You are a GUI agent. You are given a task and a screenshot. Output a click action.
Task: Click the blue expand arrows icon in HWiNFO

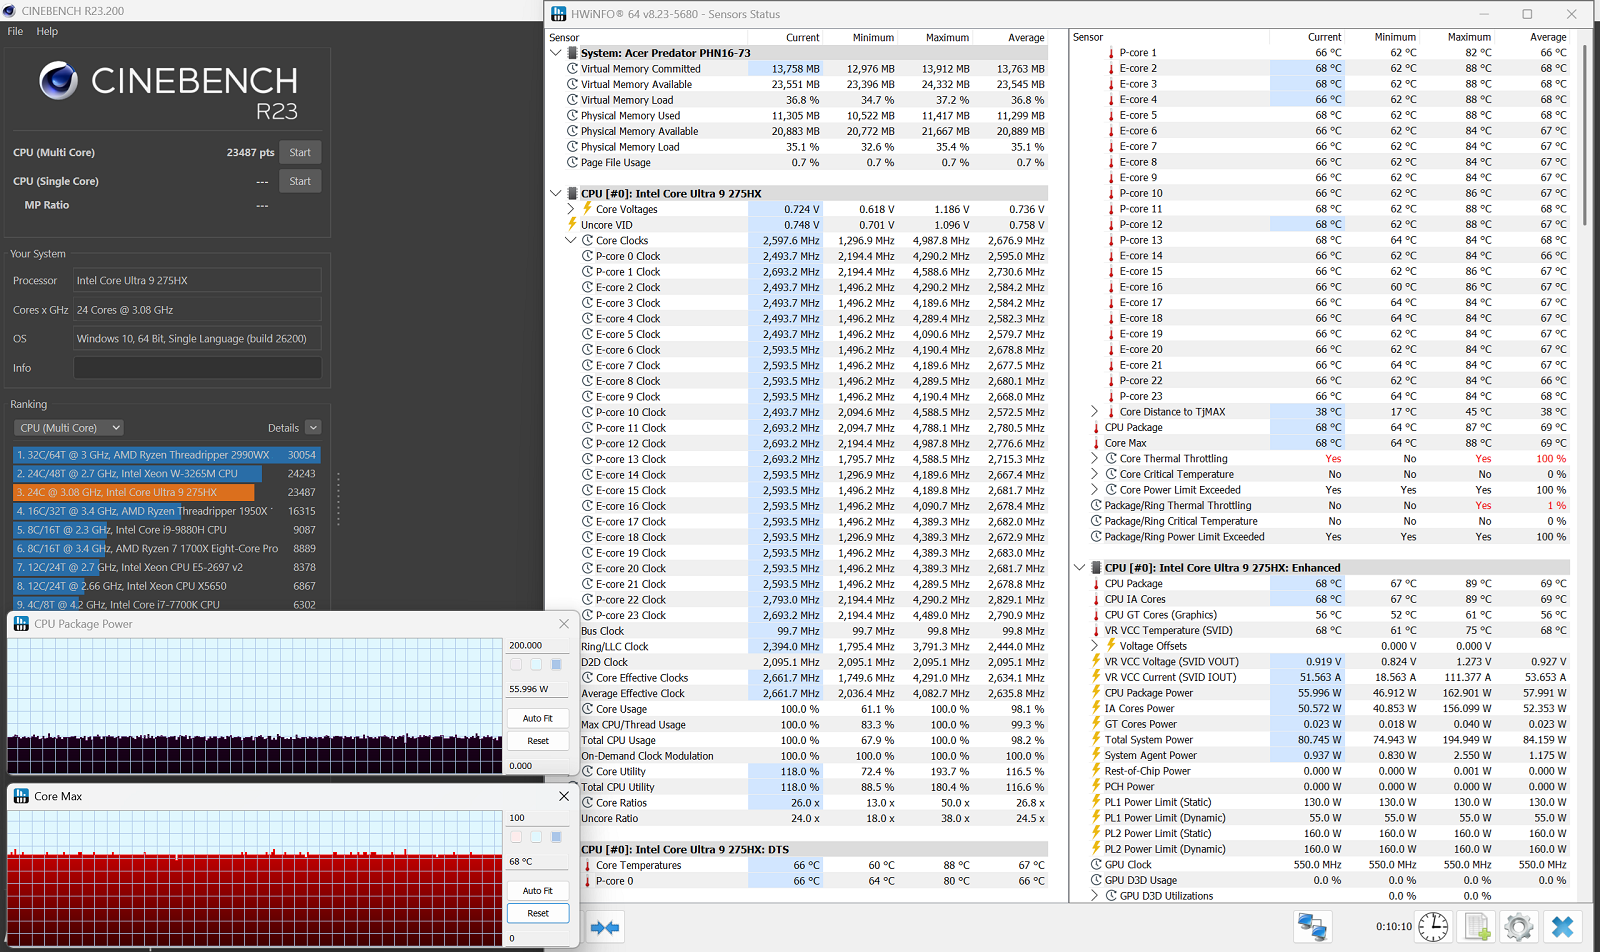click(x=604, y=927)
